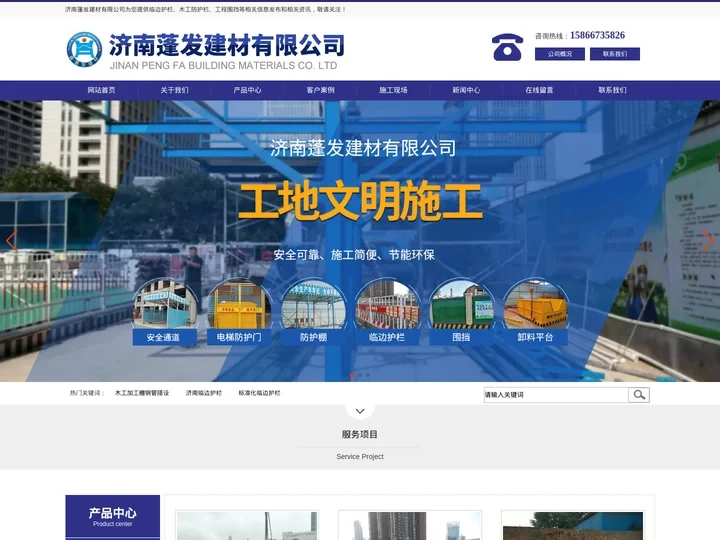Open 施工现场 navigation item
The image size is (720, 540).
(x=394, y=90)
